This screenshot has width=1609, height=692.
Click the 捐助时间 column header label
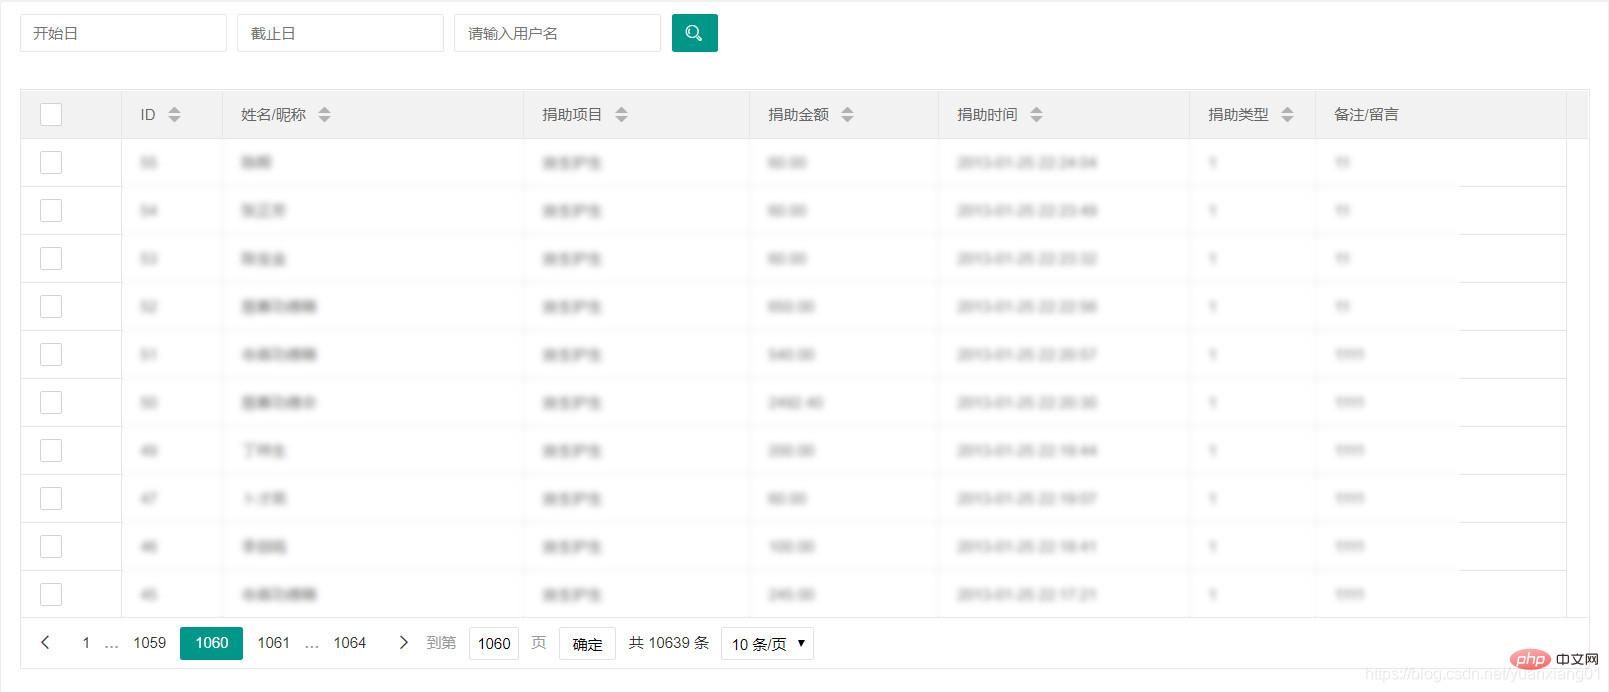coord(987,115)
